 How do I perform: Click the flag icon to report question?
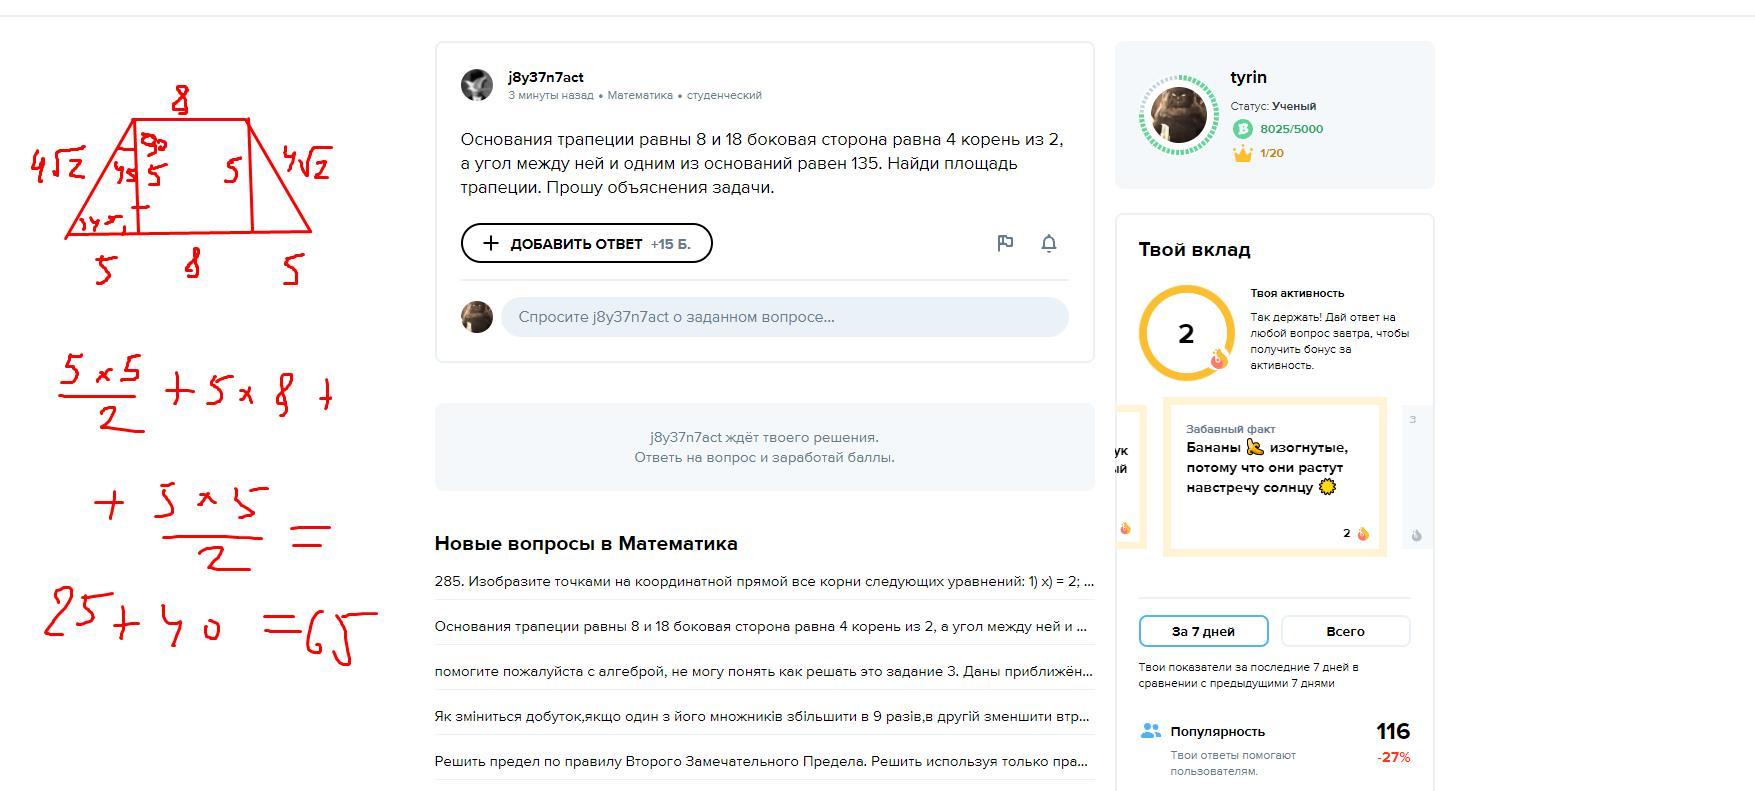[1005, 243]
